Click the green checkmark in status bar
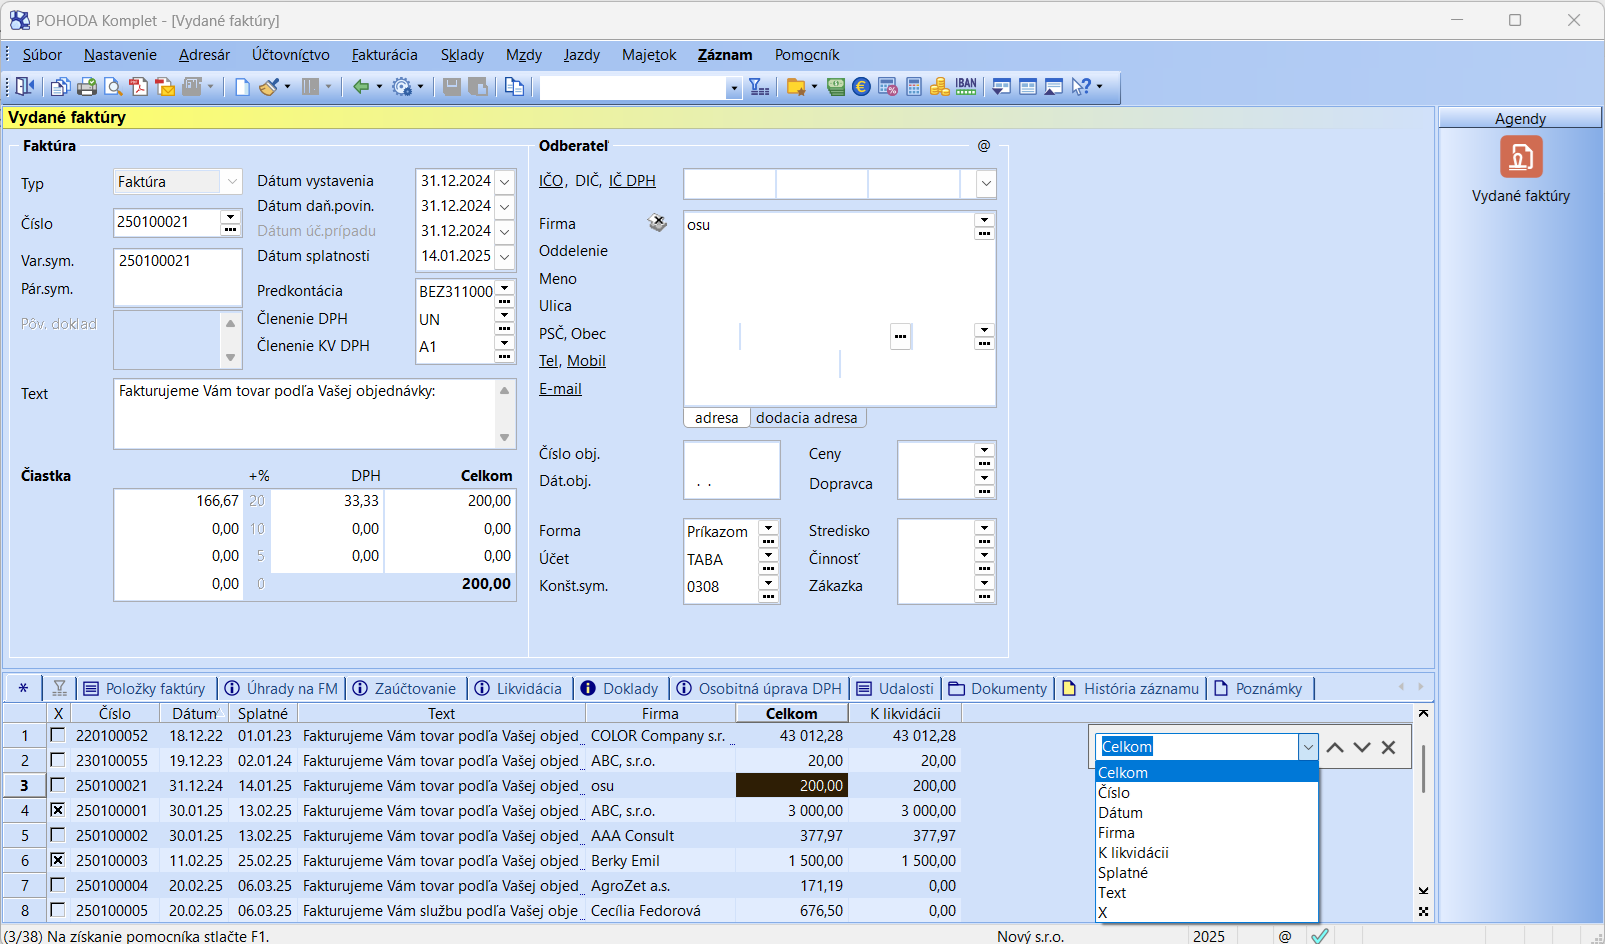This screenshot has width=1605, height=944. pyautogui.click(x=1320, y=936)
